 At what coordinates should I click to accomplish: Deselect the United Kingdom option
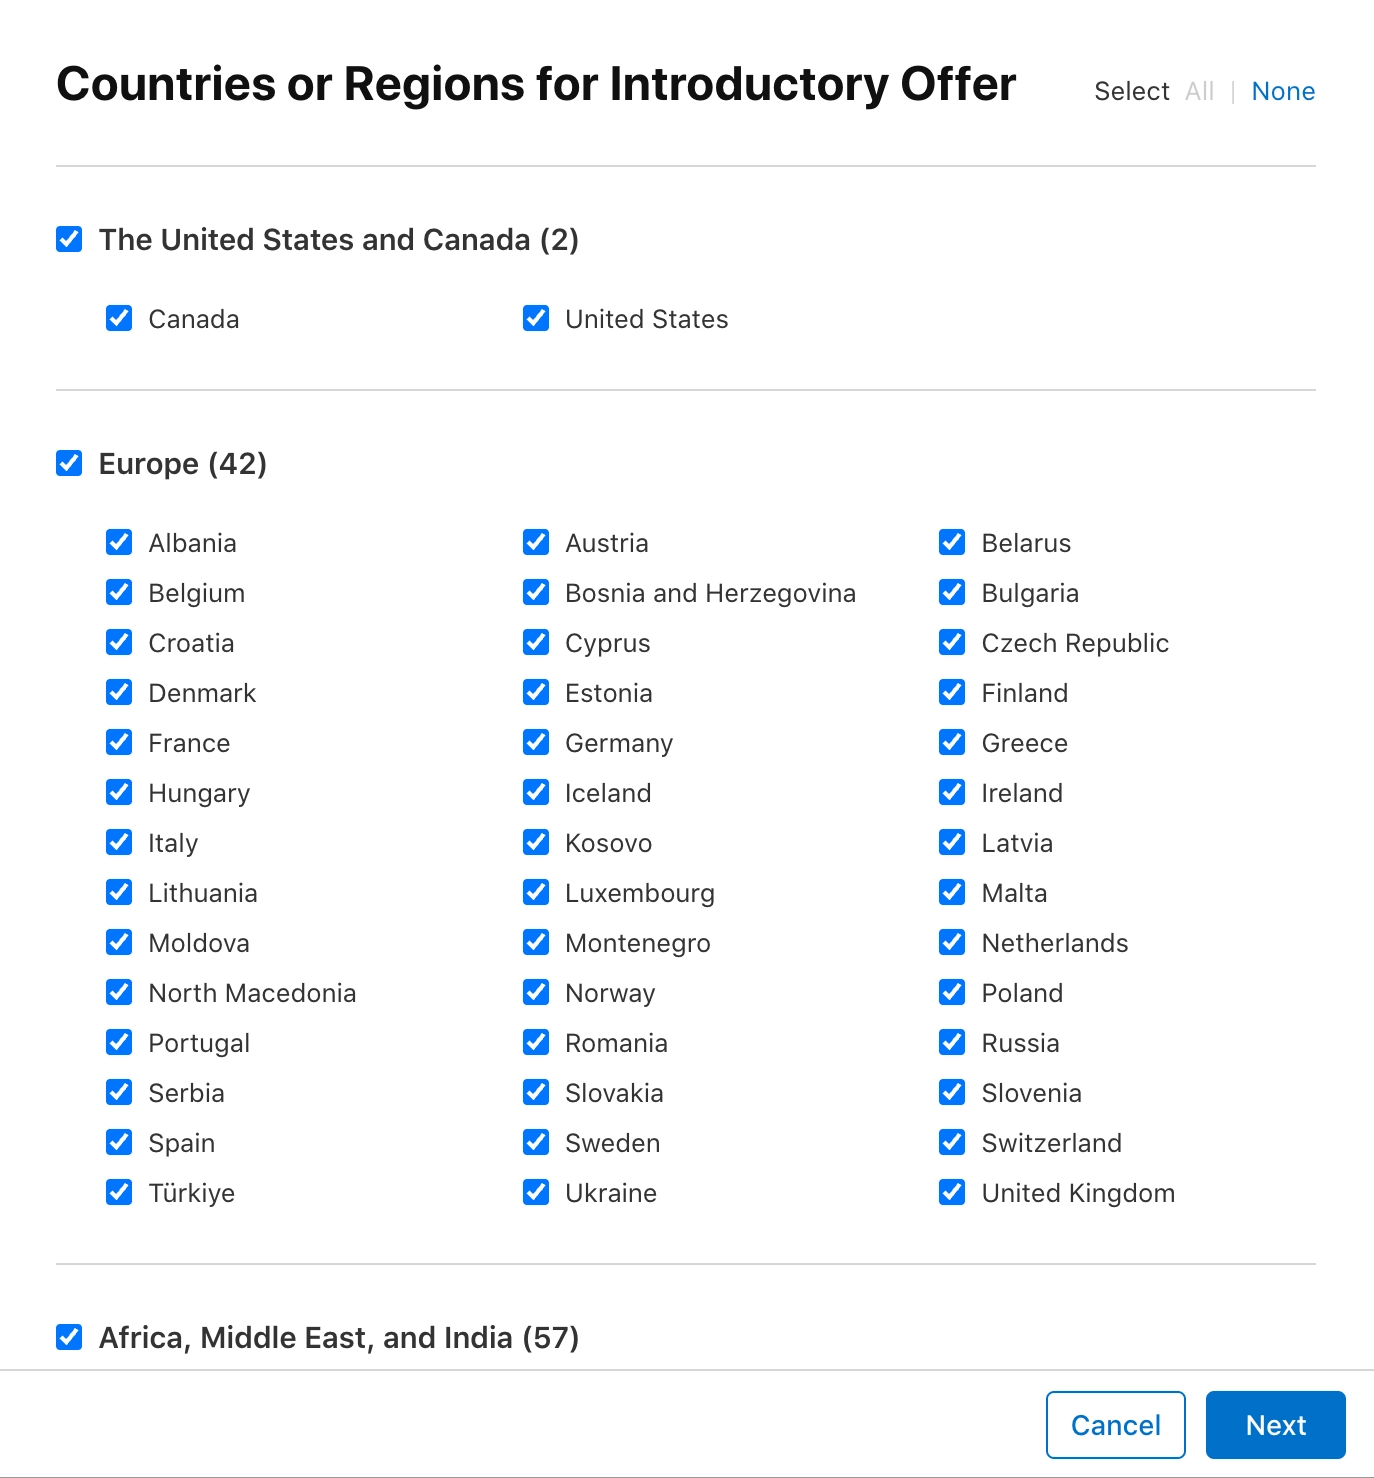click(951, 1192)
